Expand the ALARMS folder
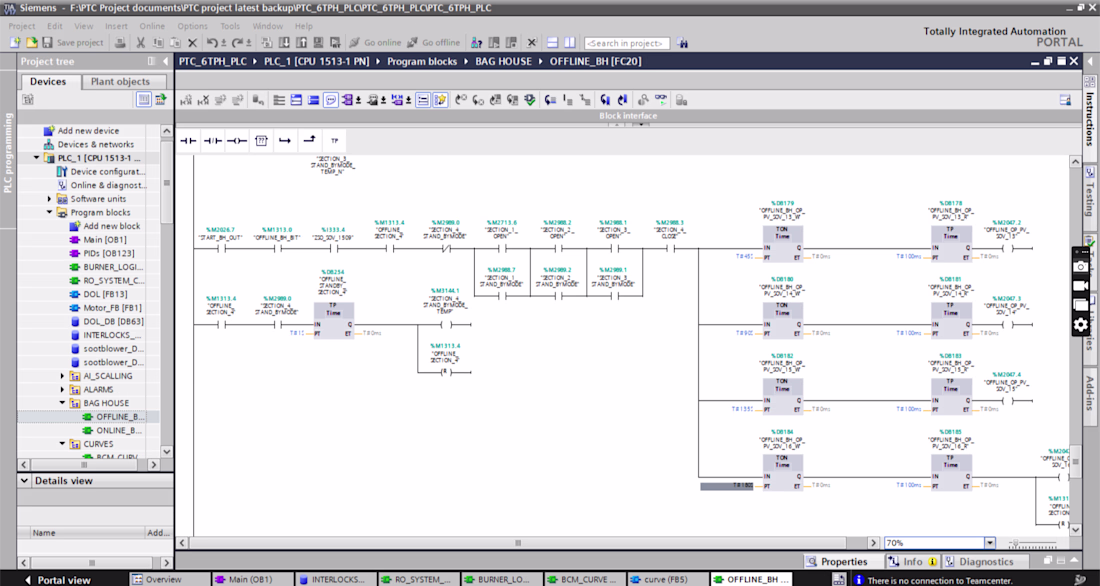Image resolution: width=1100 pixels, height=586 pixels. click(62, 389)
